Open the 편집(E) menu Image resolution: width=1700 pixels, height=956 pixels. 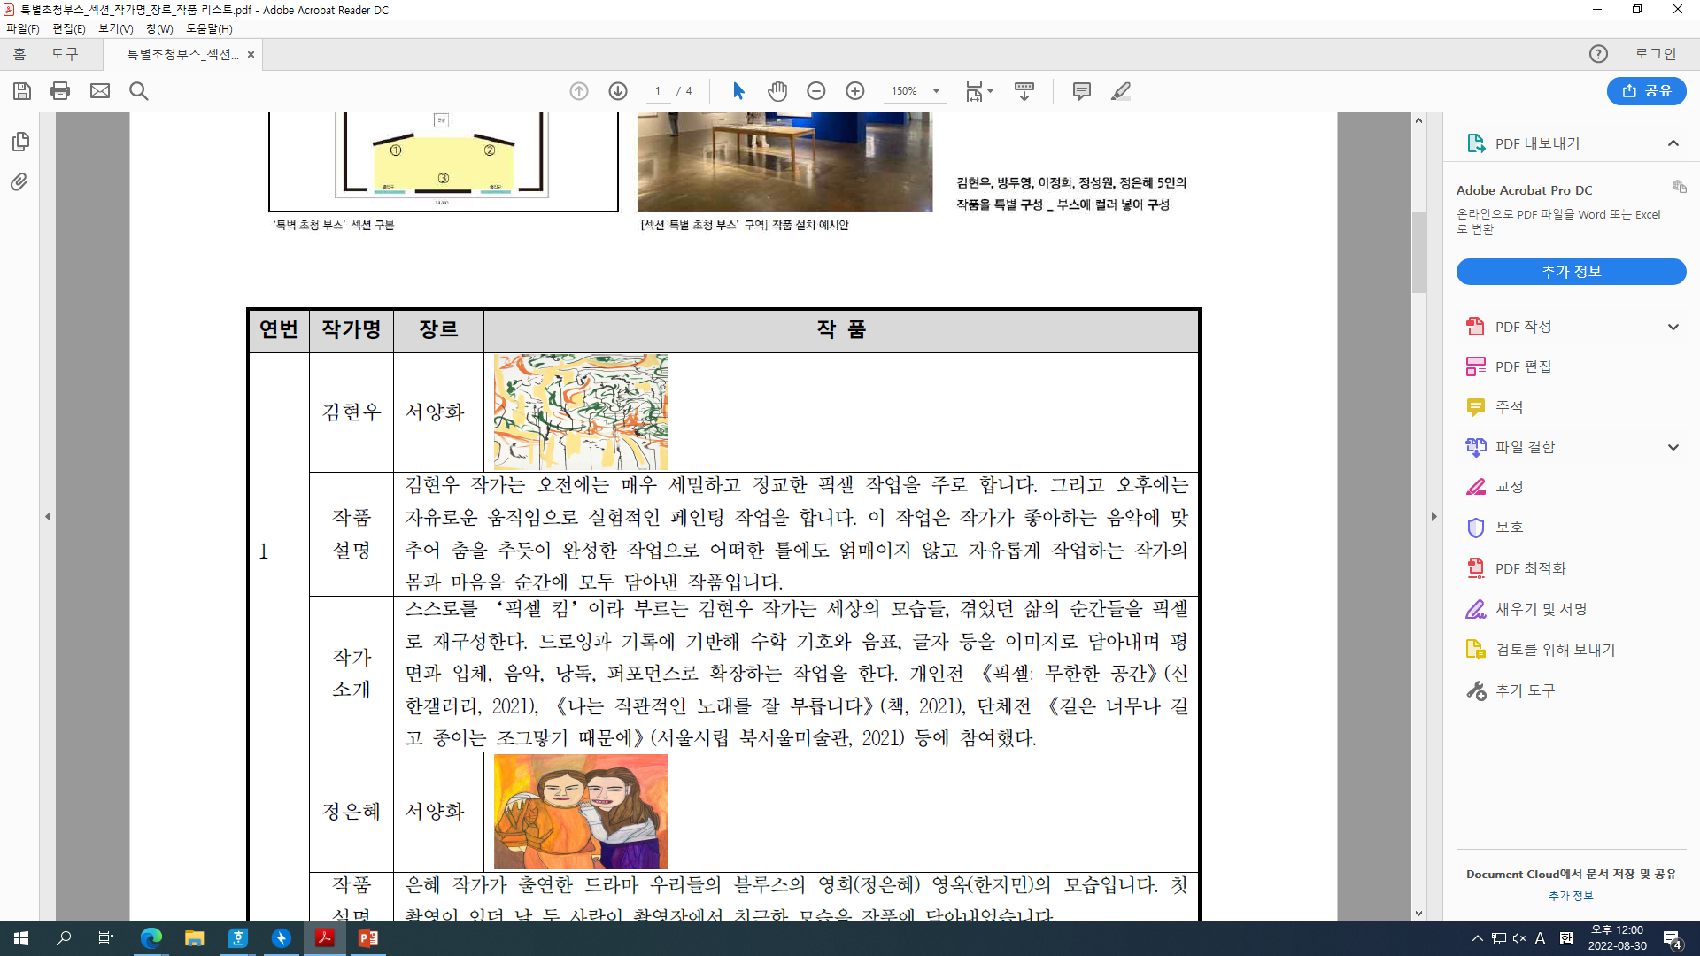[x=69, y=29]
